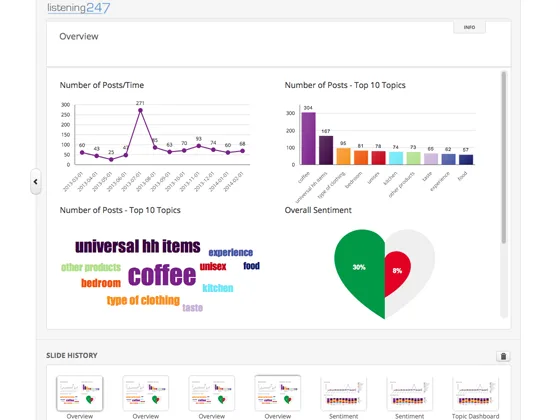The image size is (560, 420).
Task: Click the word coffee in word cloud
Action: 162,275
